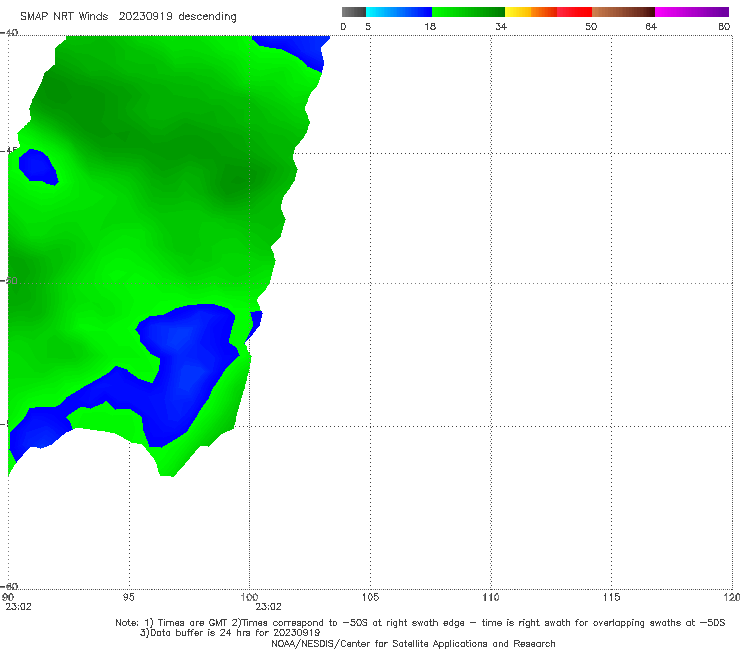Click the 'Note: 1) Times are GMT' line
This screenshot has width=740, height=650.
(420, 623)
